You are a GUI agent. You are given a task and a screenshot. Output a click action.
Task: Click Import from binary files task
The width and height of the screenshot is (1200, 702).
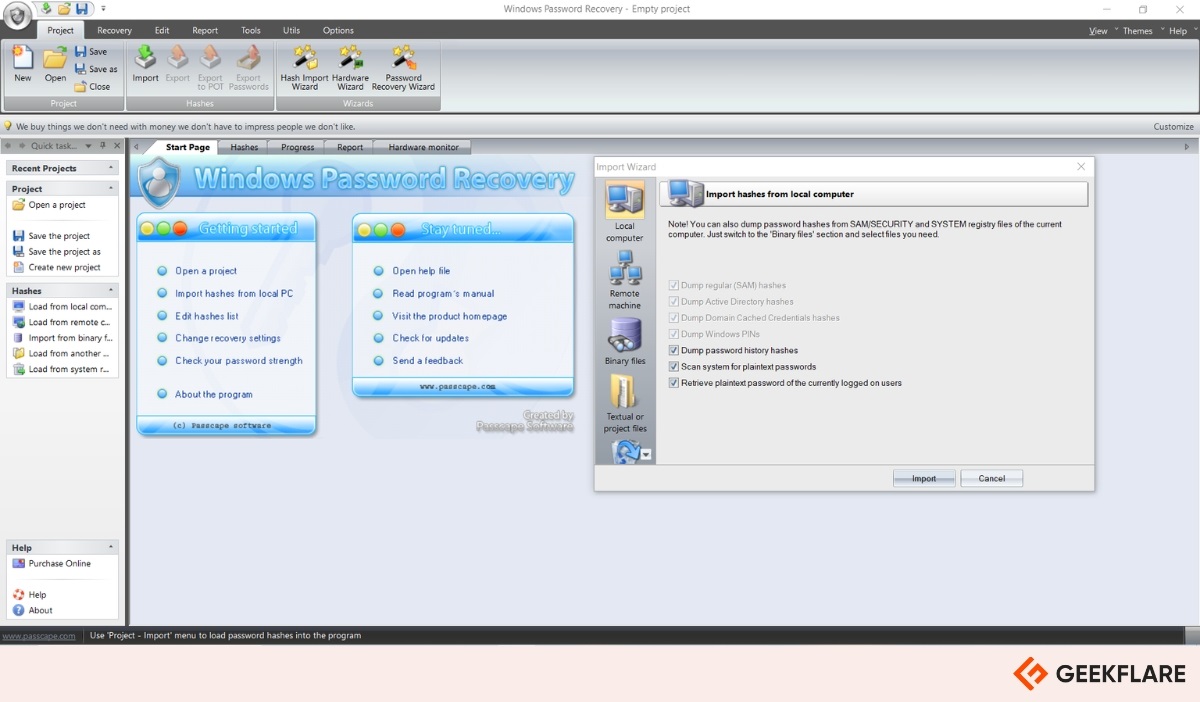tap(62, 338)
